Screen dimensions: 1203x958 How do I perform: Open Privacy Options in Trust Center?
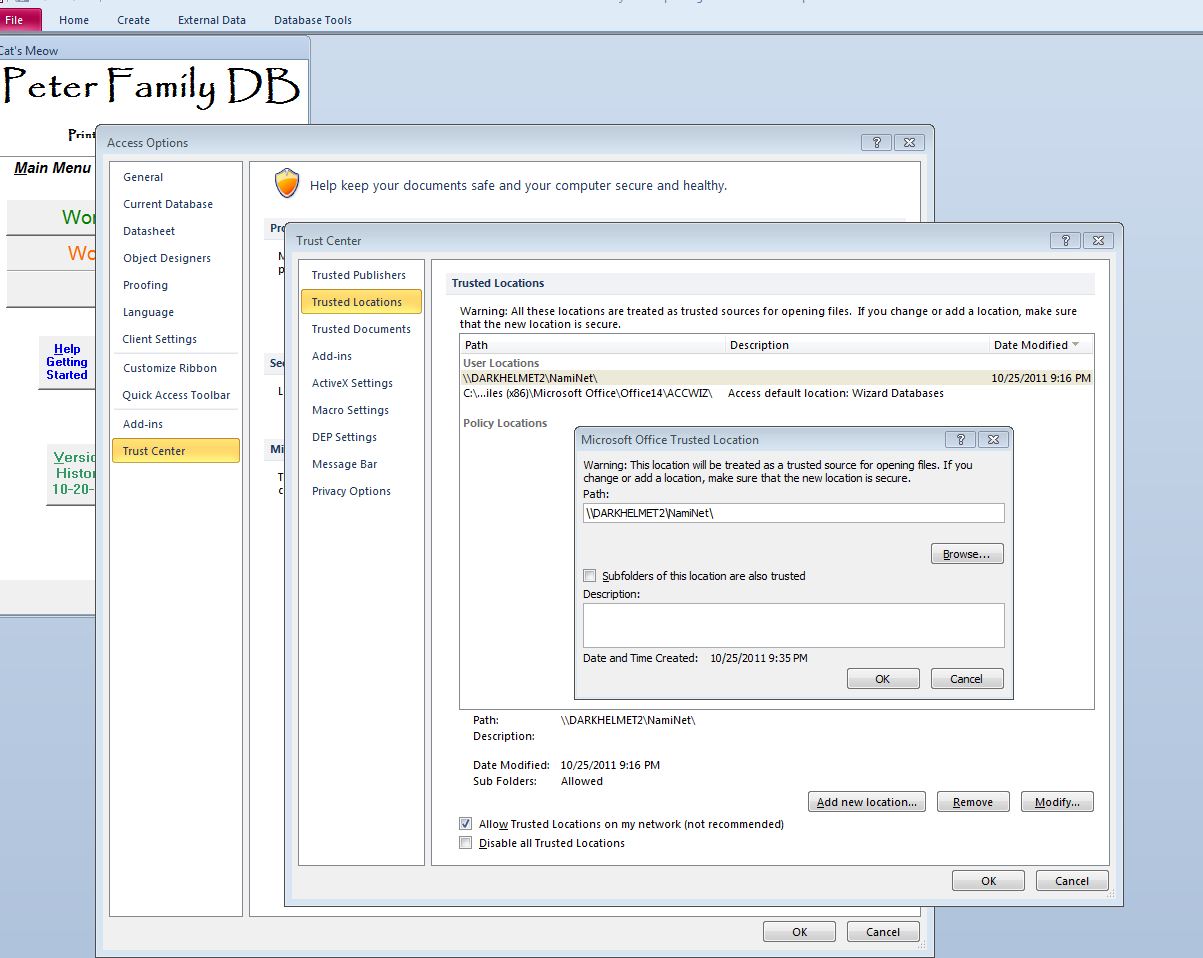pyautogui.click(x=361, y=491)
